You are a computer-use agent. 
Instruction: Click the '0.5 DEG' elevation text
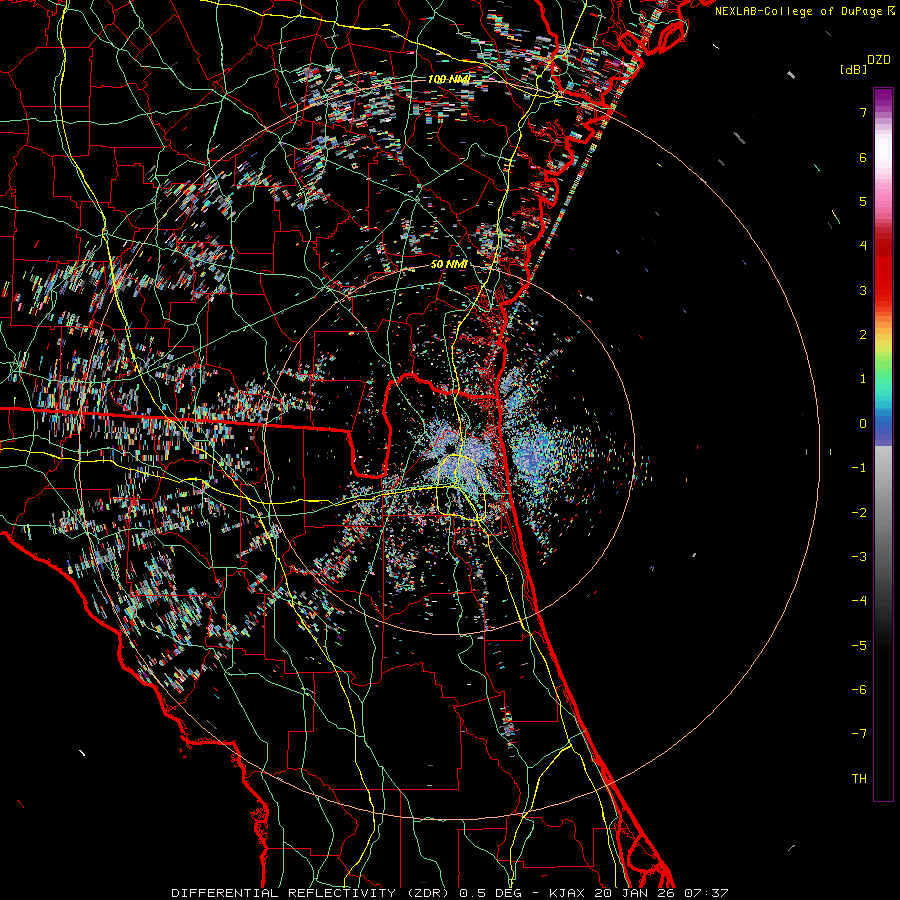490,893
